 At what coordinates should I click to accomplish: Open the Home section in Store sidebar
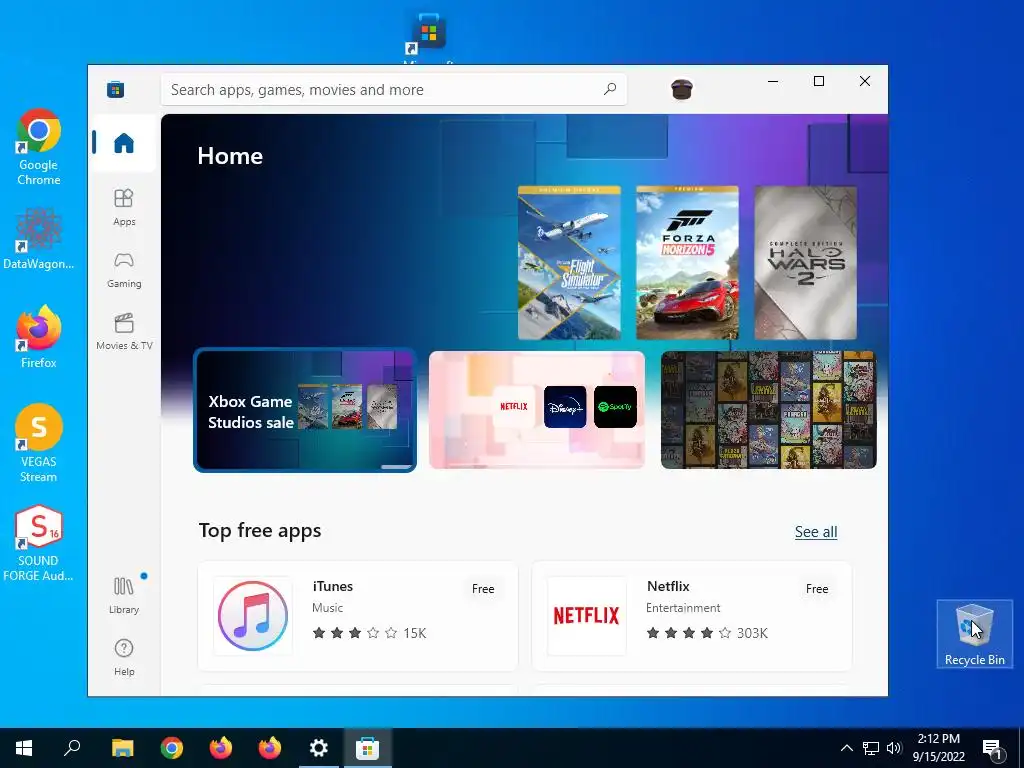pos(123,143)
